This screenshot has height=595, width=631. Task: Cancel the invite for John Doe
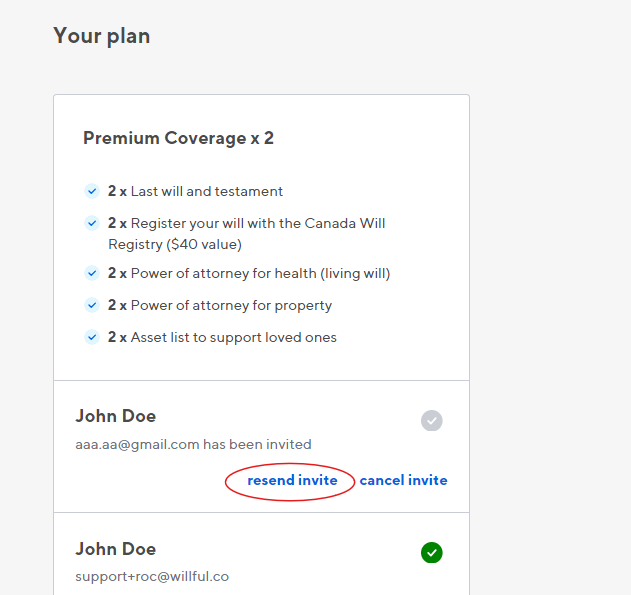coord(403,480)
